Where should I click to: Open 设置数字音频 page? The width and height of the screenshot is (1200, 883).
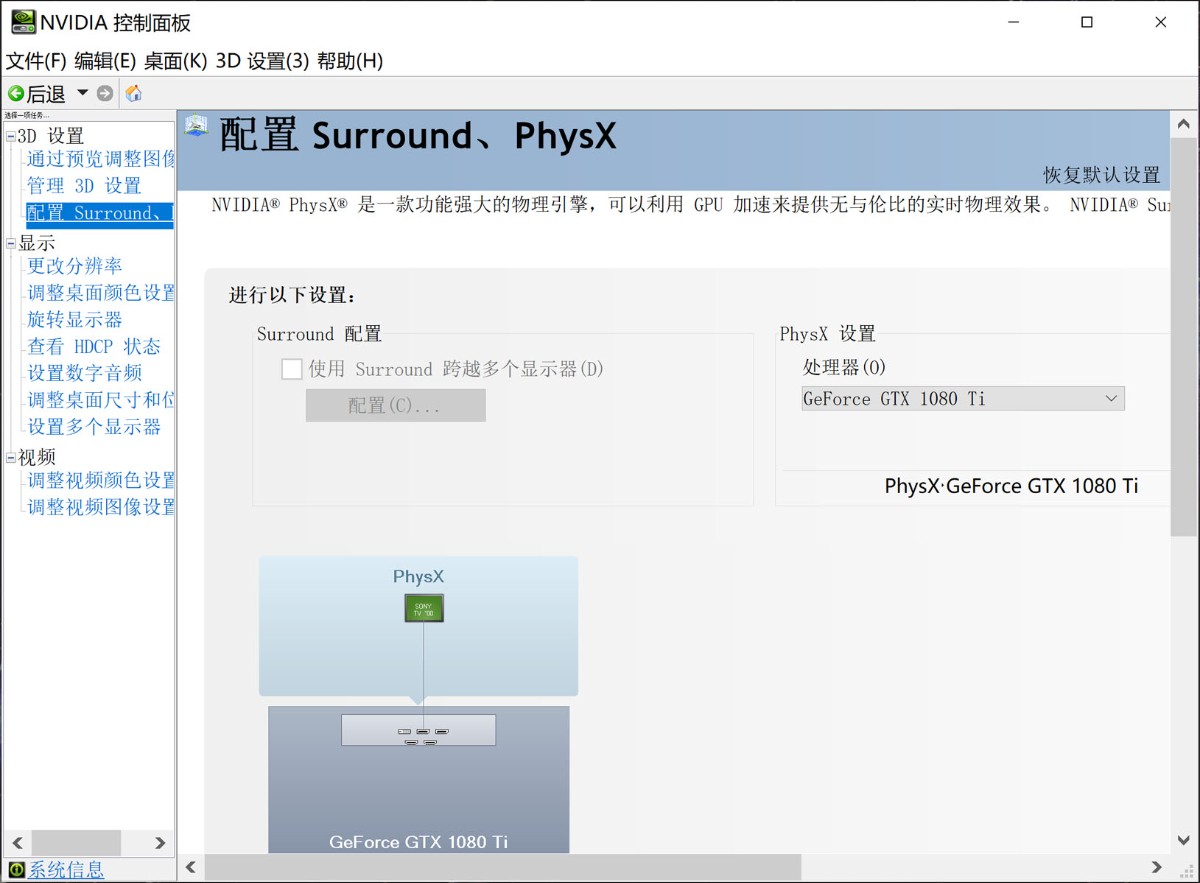point(85,373)
